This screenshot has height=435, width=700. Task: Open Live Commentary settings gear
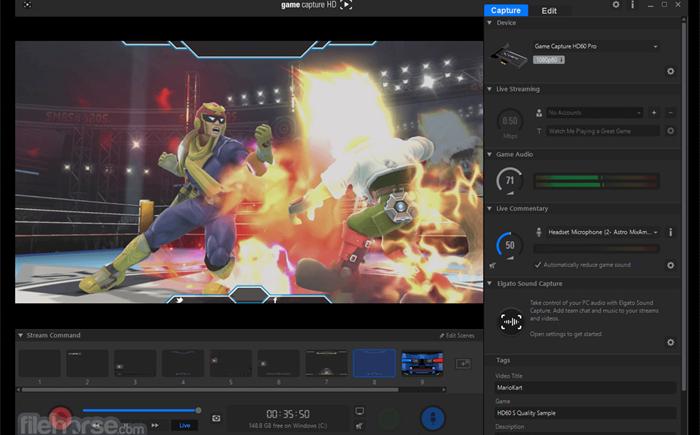coord(671,265)
